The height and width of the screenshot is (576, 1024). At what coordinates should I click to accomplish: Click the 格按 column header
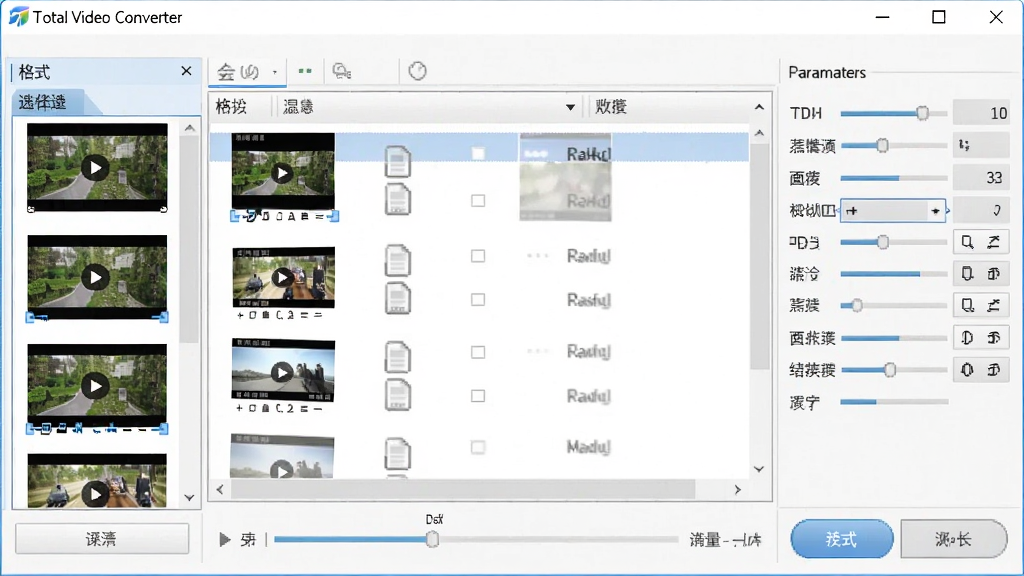click(231, 107)
